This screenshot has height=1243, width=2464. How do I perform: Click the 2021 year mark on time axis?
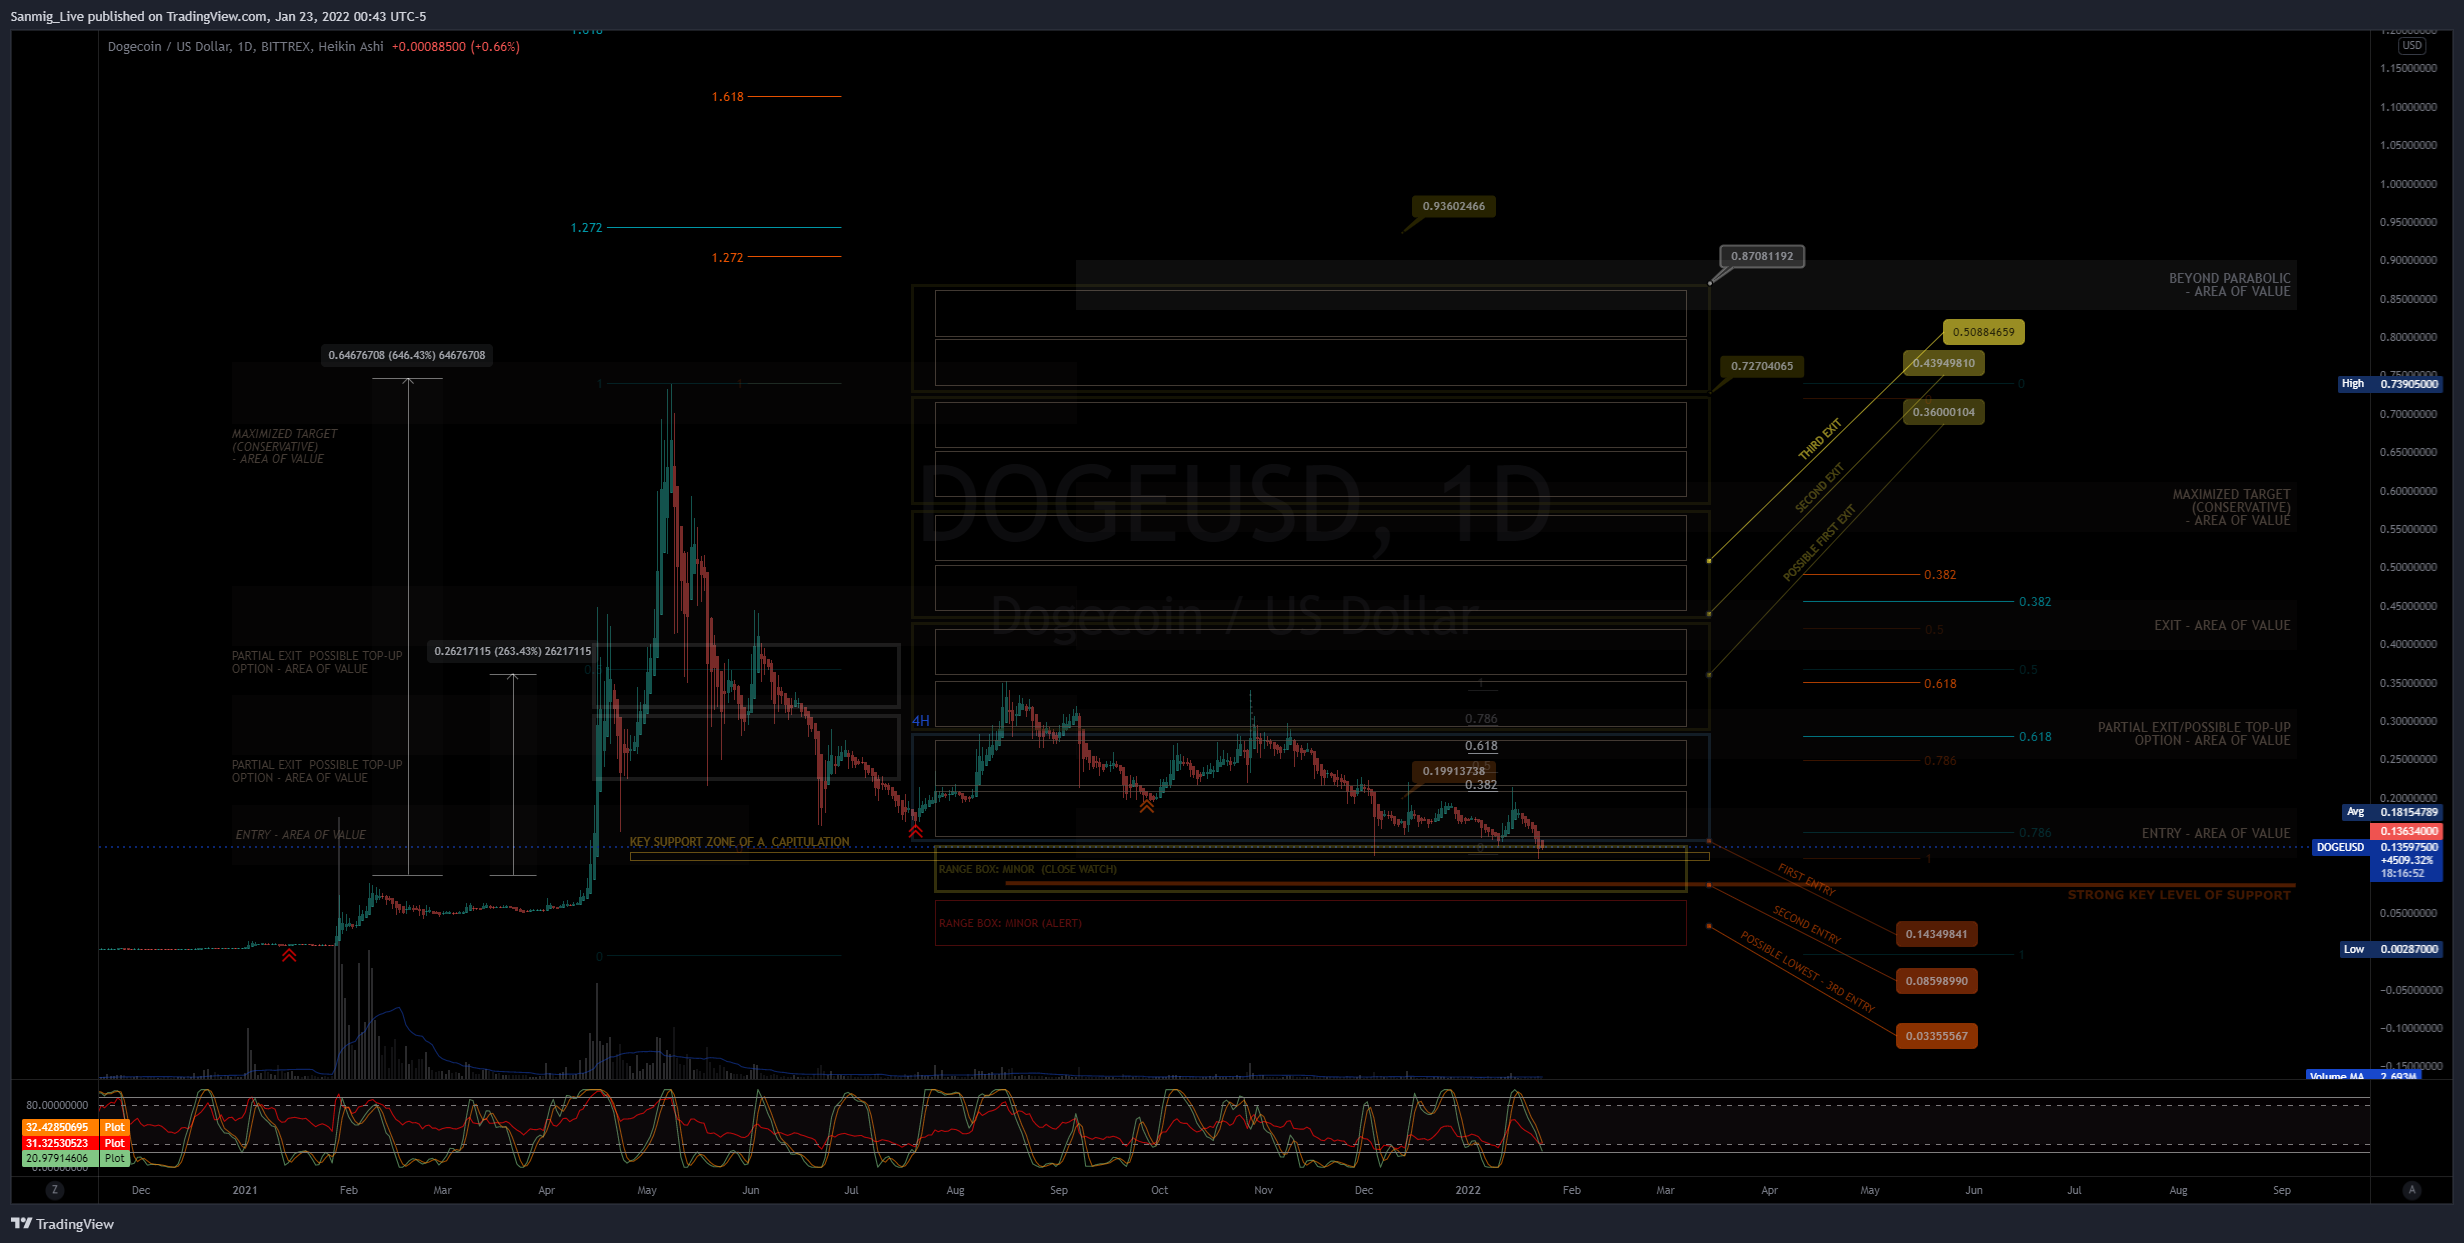[245, 1190]
